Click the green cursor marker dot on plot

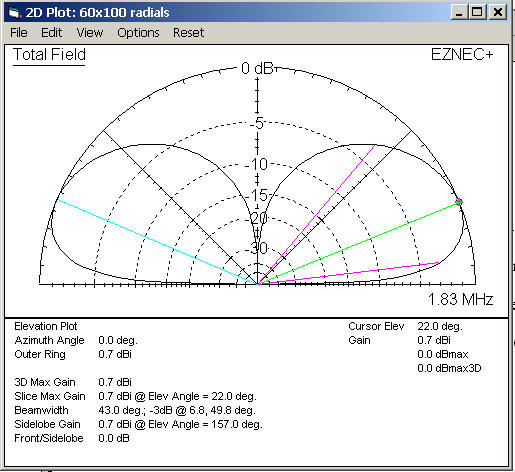click(x=459, y=202)
